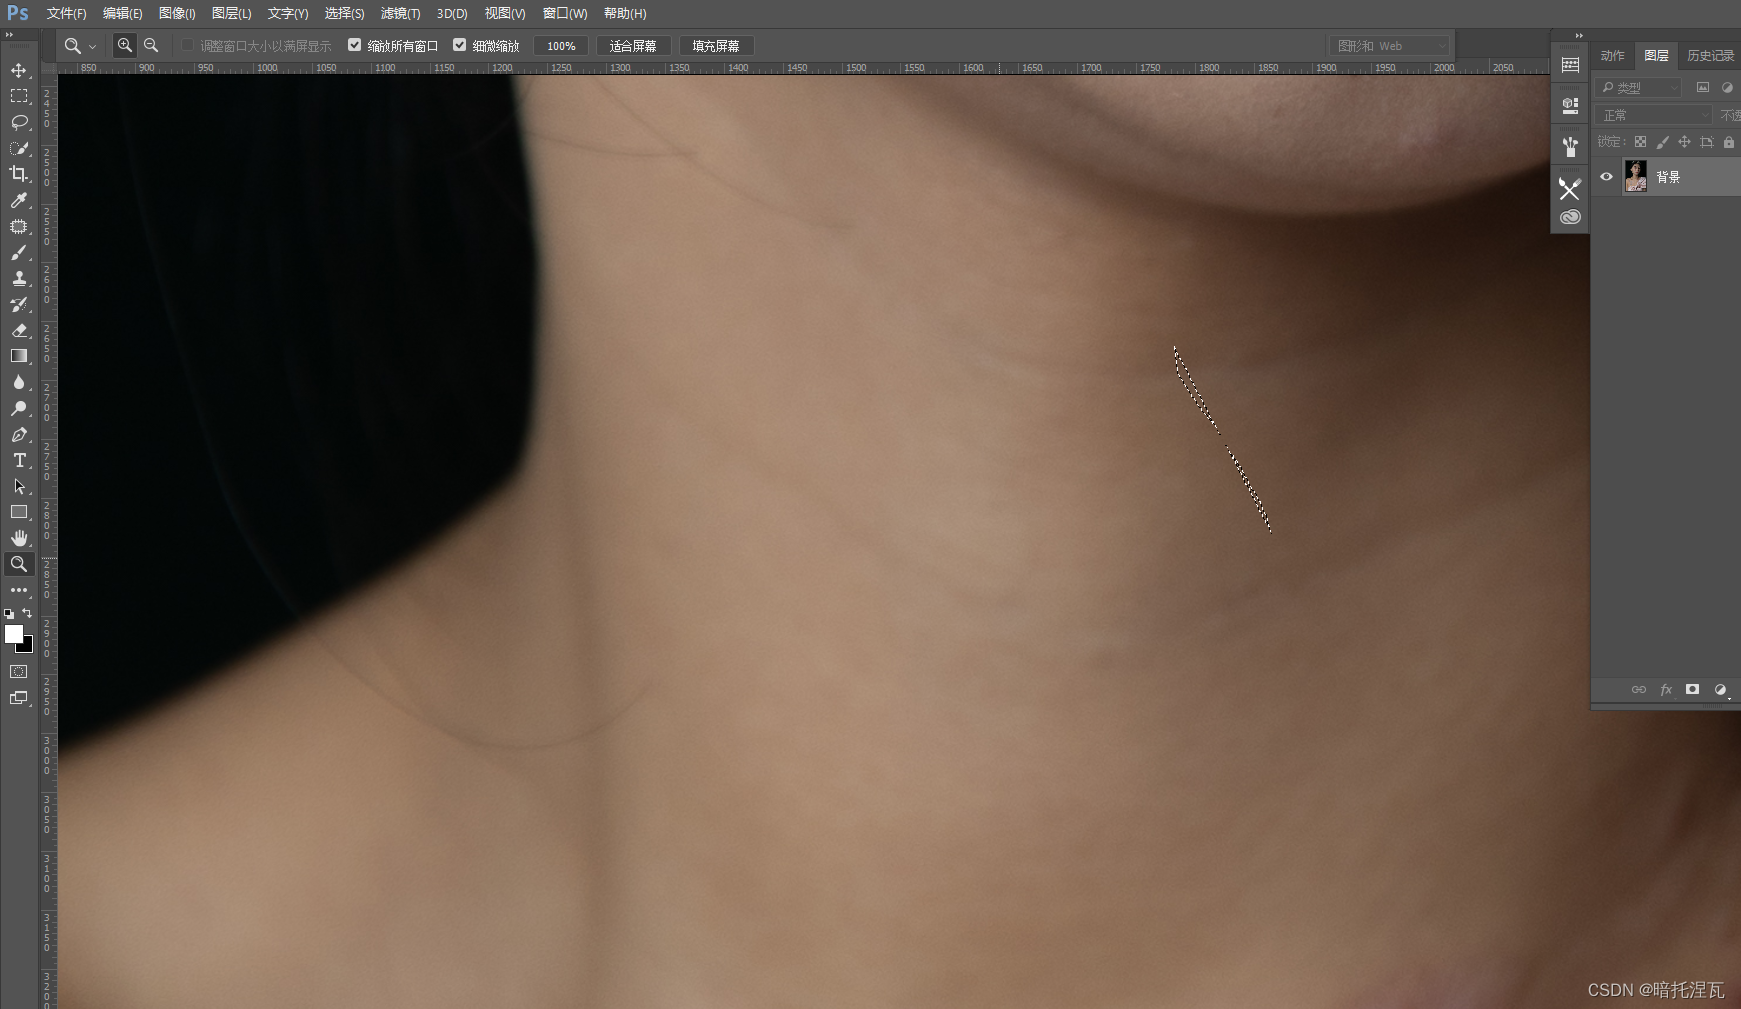Select the Pen tool
Image resolution: width=1741 pixels, height=1009 pixels.
(x=19, y=435)
